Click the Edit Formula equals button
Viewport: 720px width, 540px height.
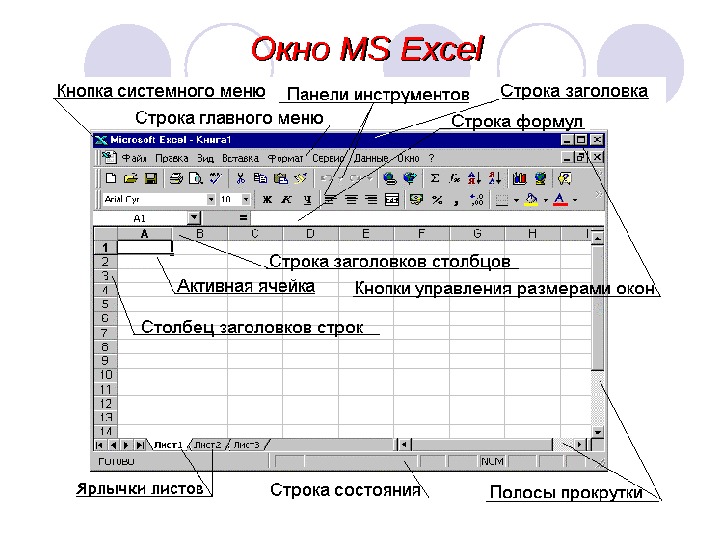point(243,218)
